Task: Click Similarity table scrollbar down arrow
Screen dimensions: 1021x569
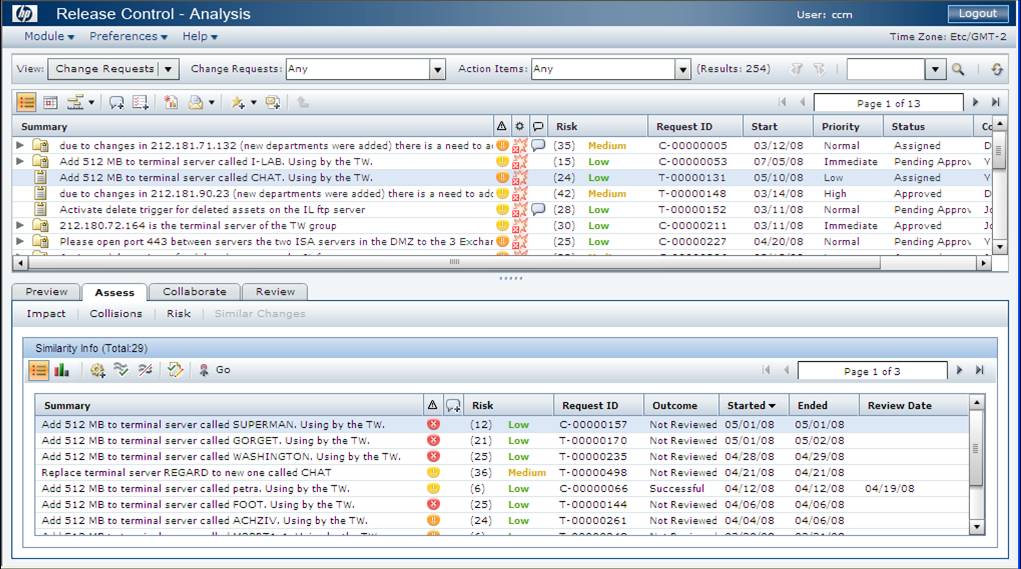Action: 977,527
